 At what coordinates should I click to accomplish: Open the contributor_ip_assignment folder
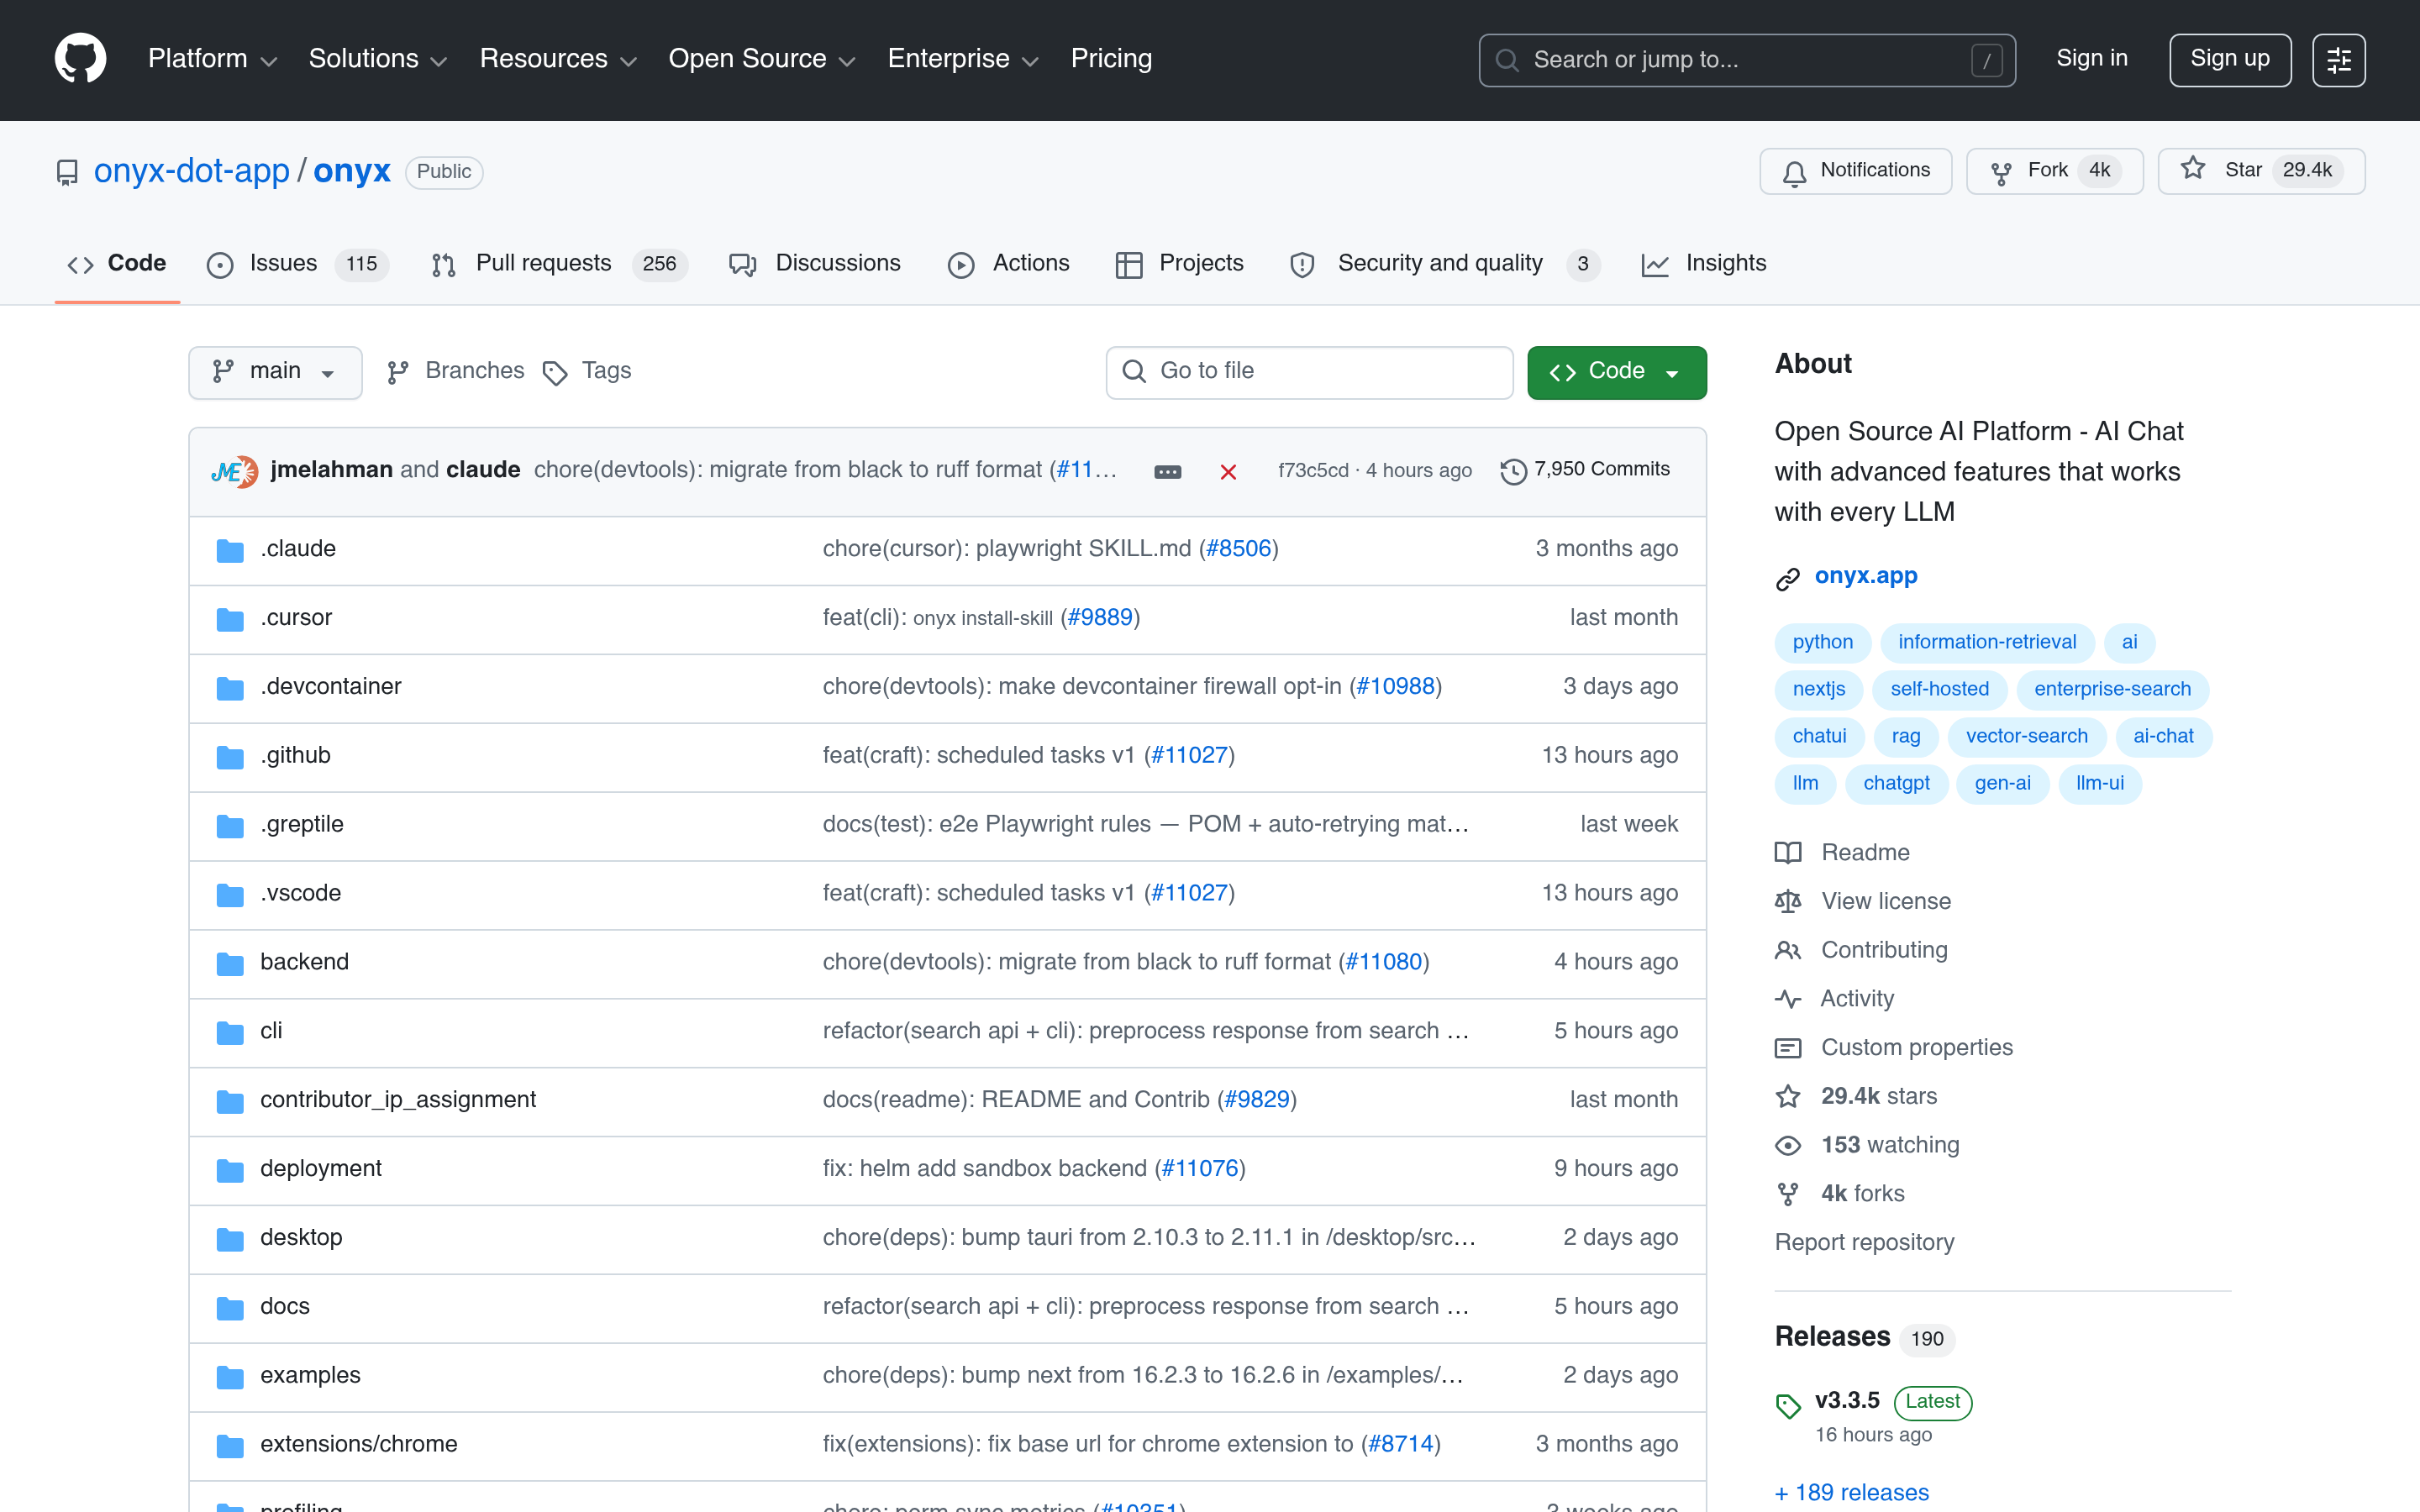coord(398,1099)
